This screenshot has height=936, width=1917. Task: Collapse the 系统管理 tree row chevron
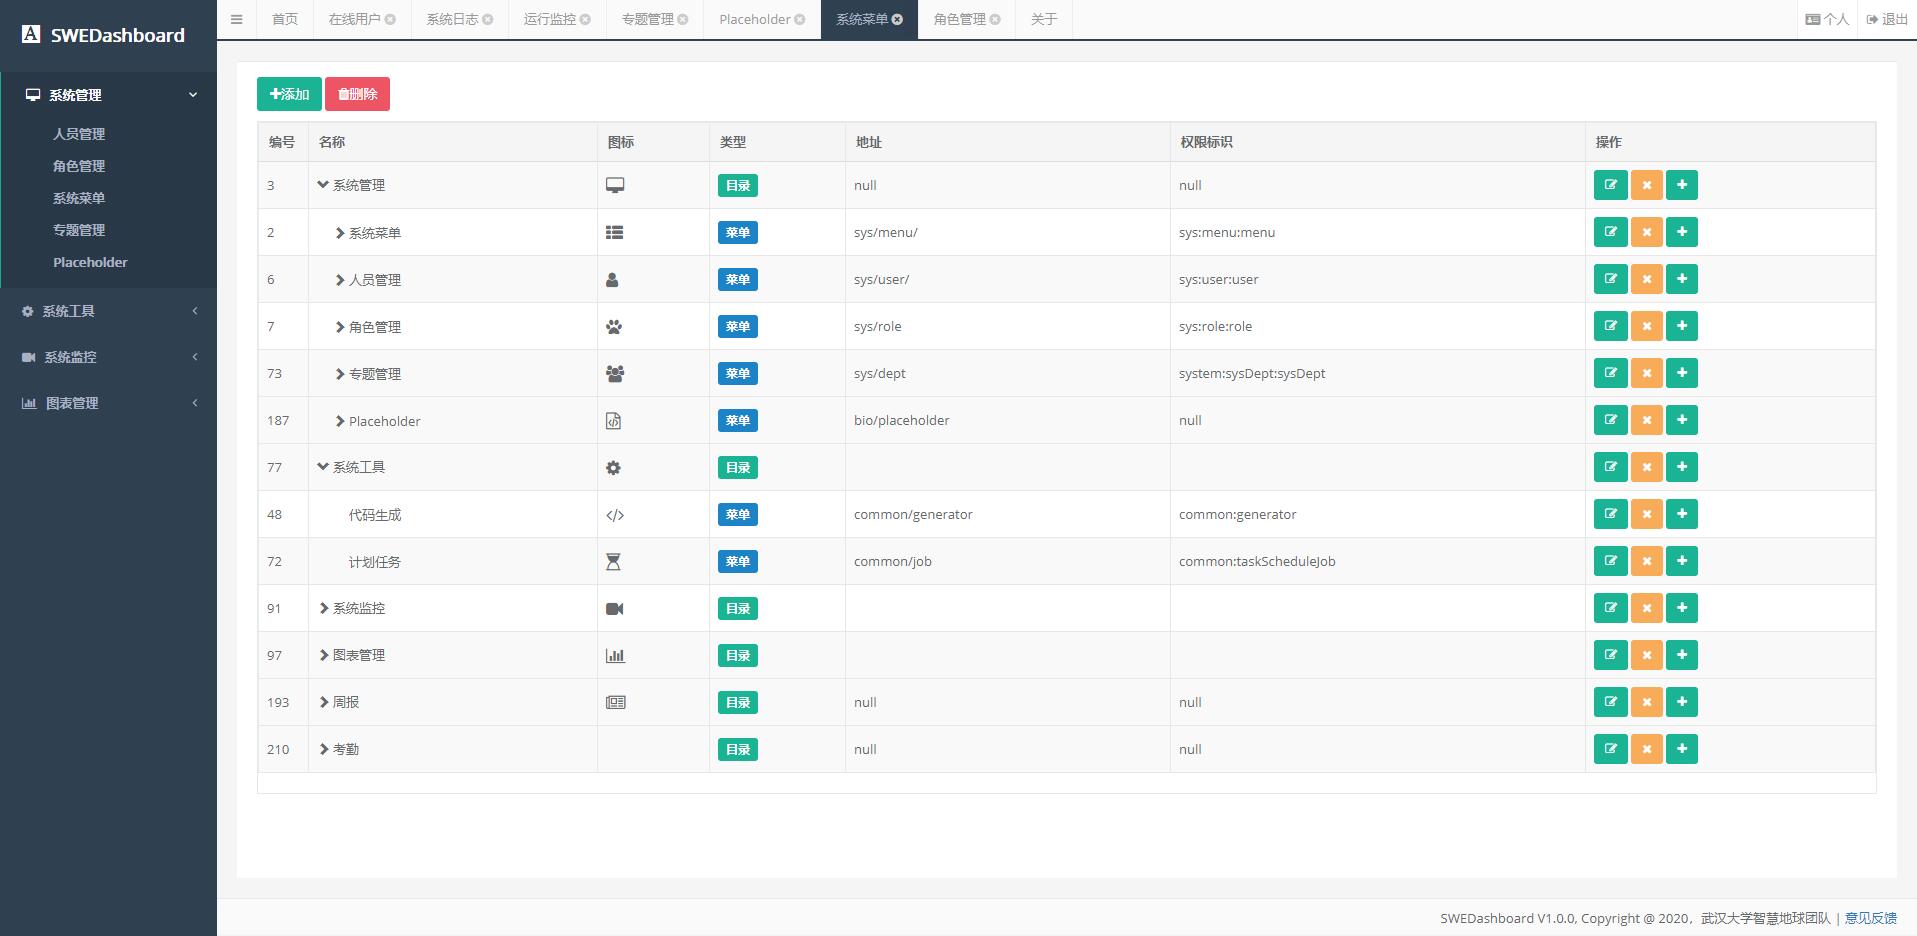[323, 185]
